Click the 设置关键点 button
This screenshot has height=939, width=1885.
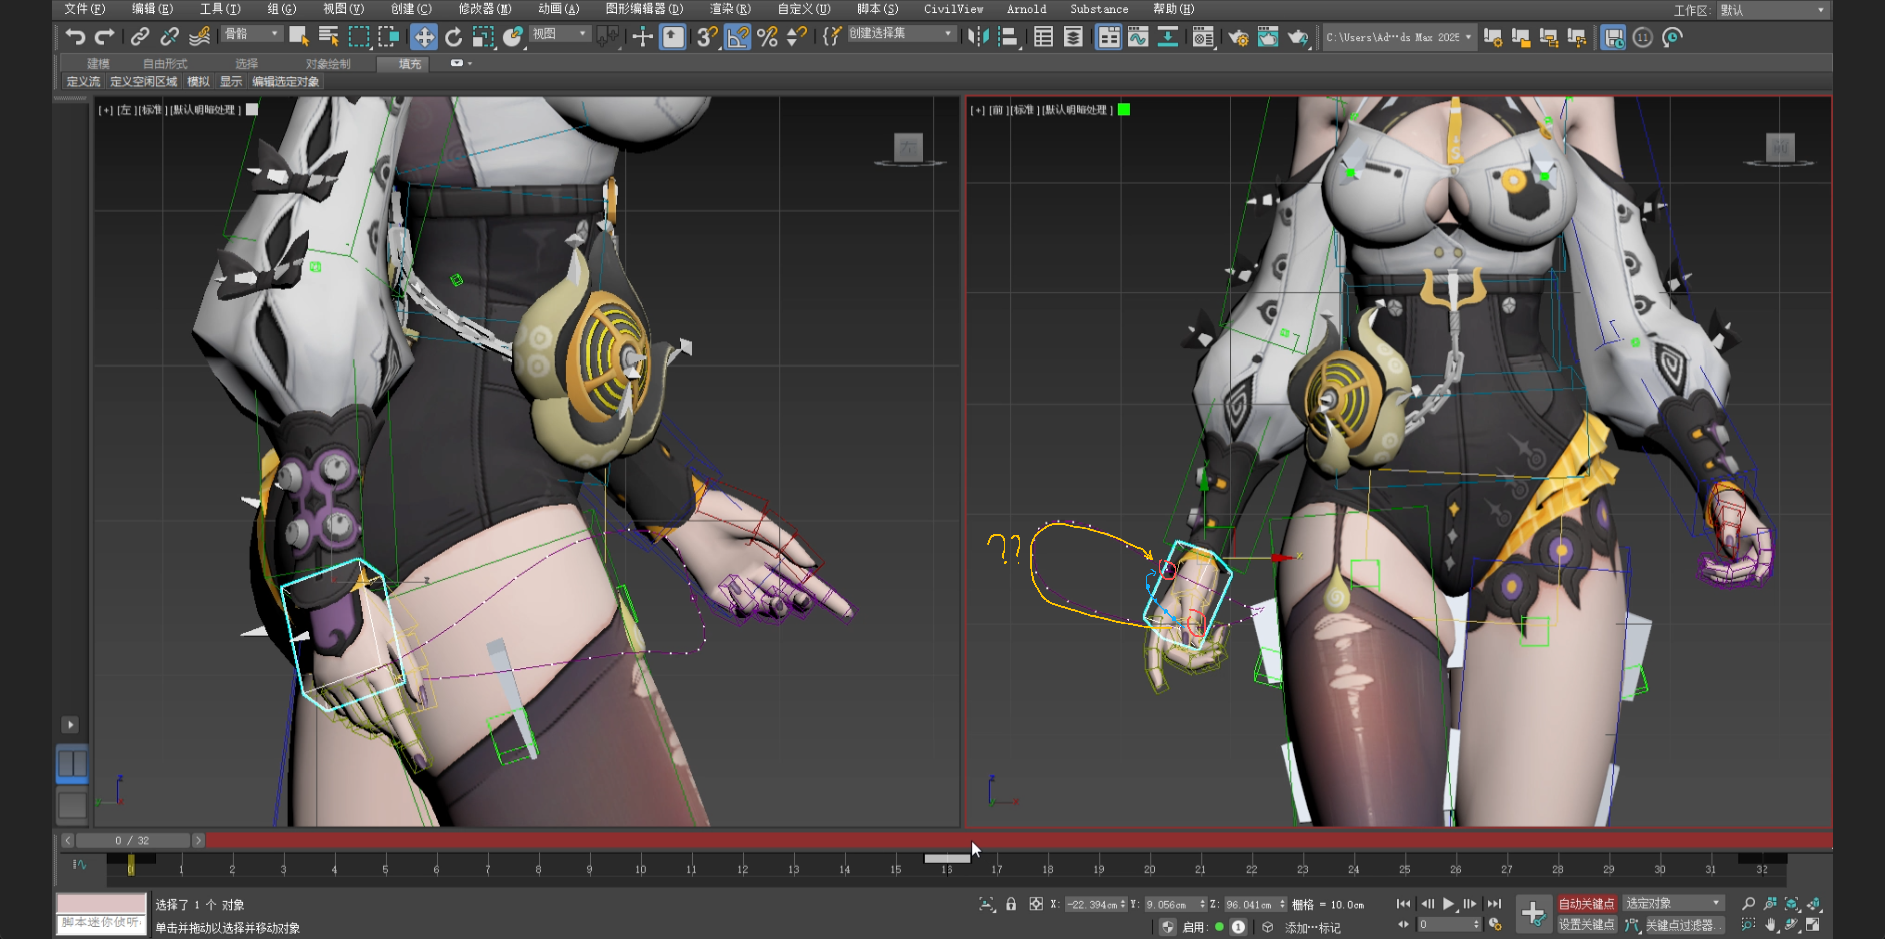(x=1586, y=925)
